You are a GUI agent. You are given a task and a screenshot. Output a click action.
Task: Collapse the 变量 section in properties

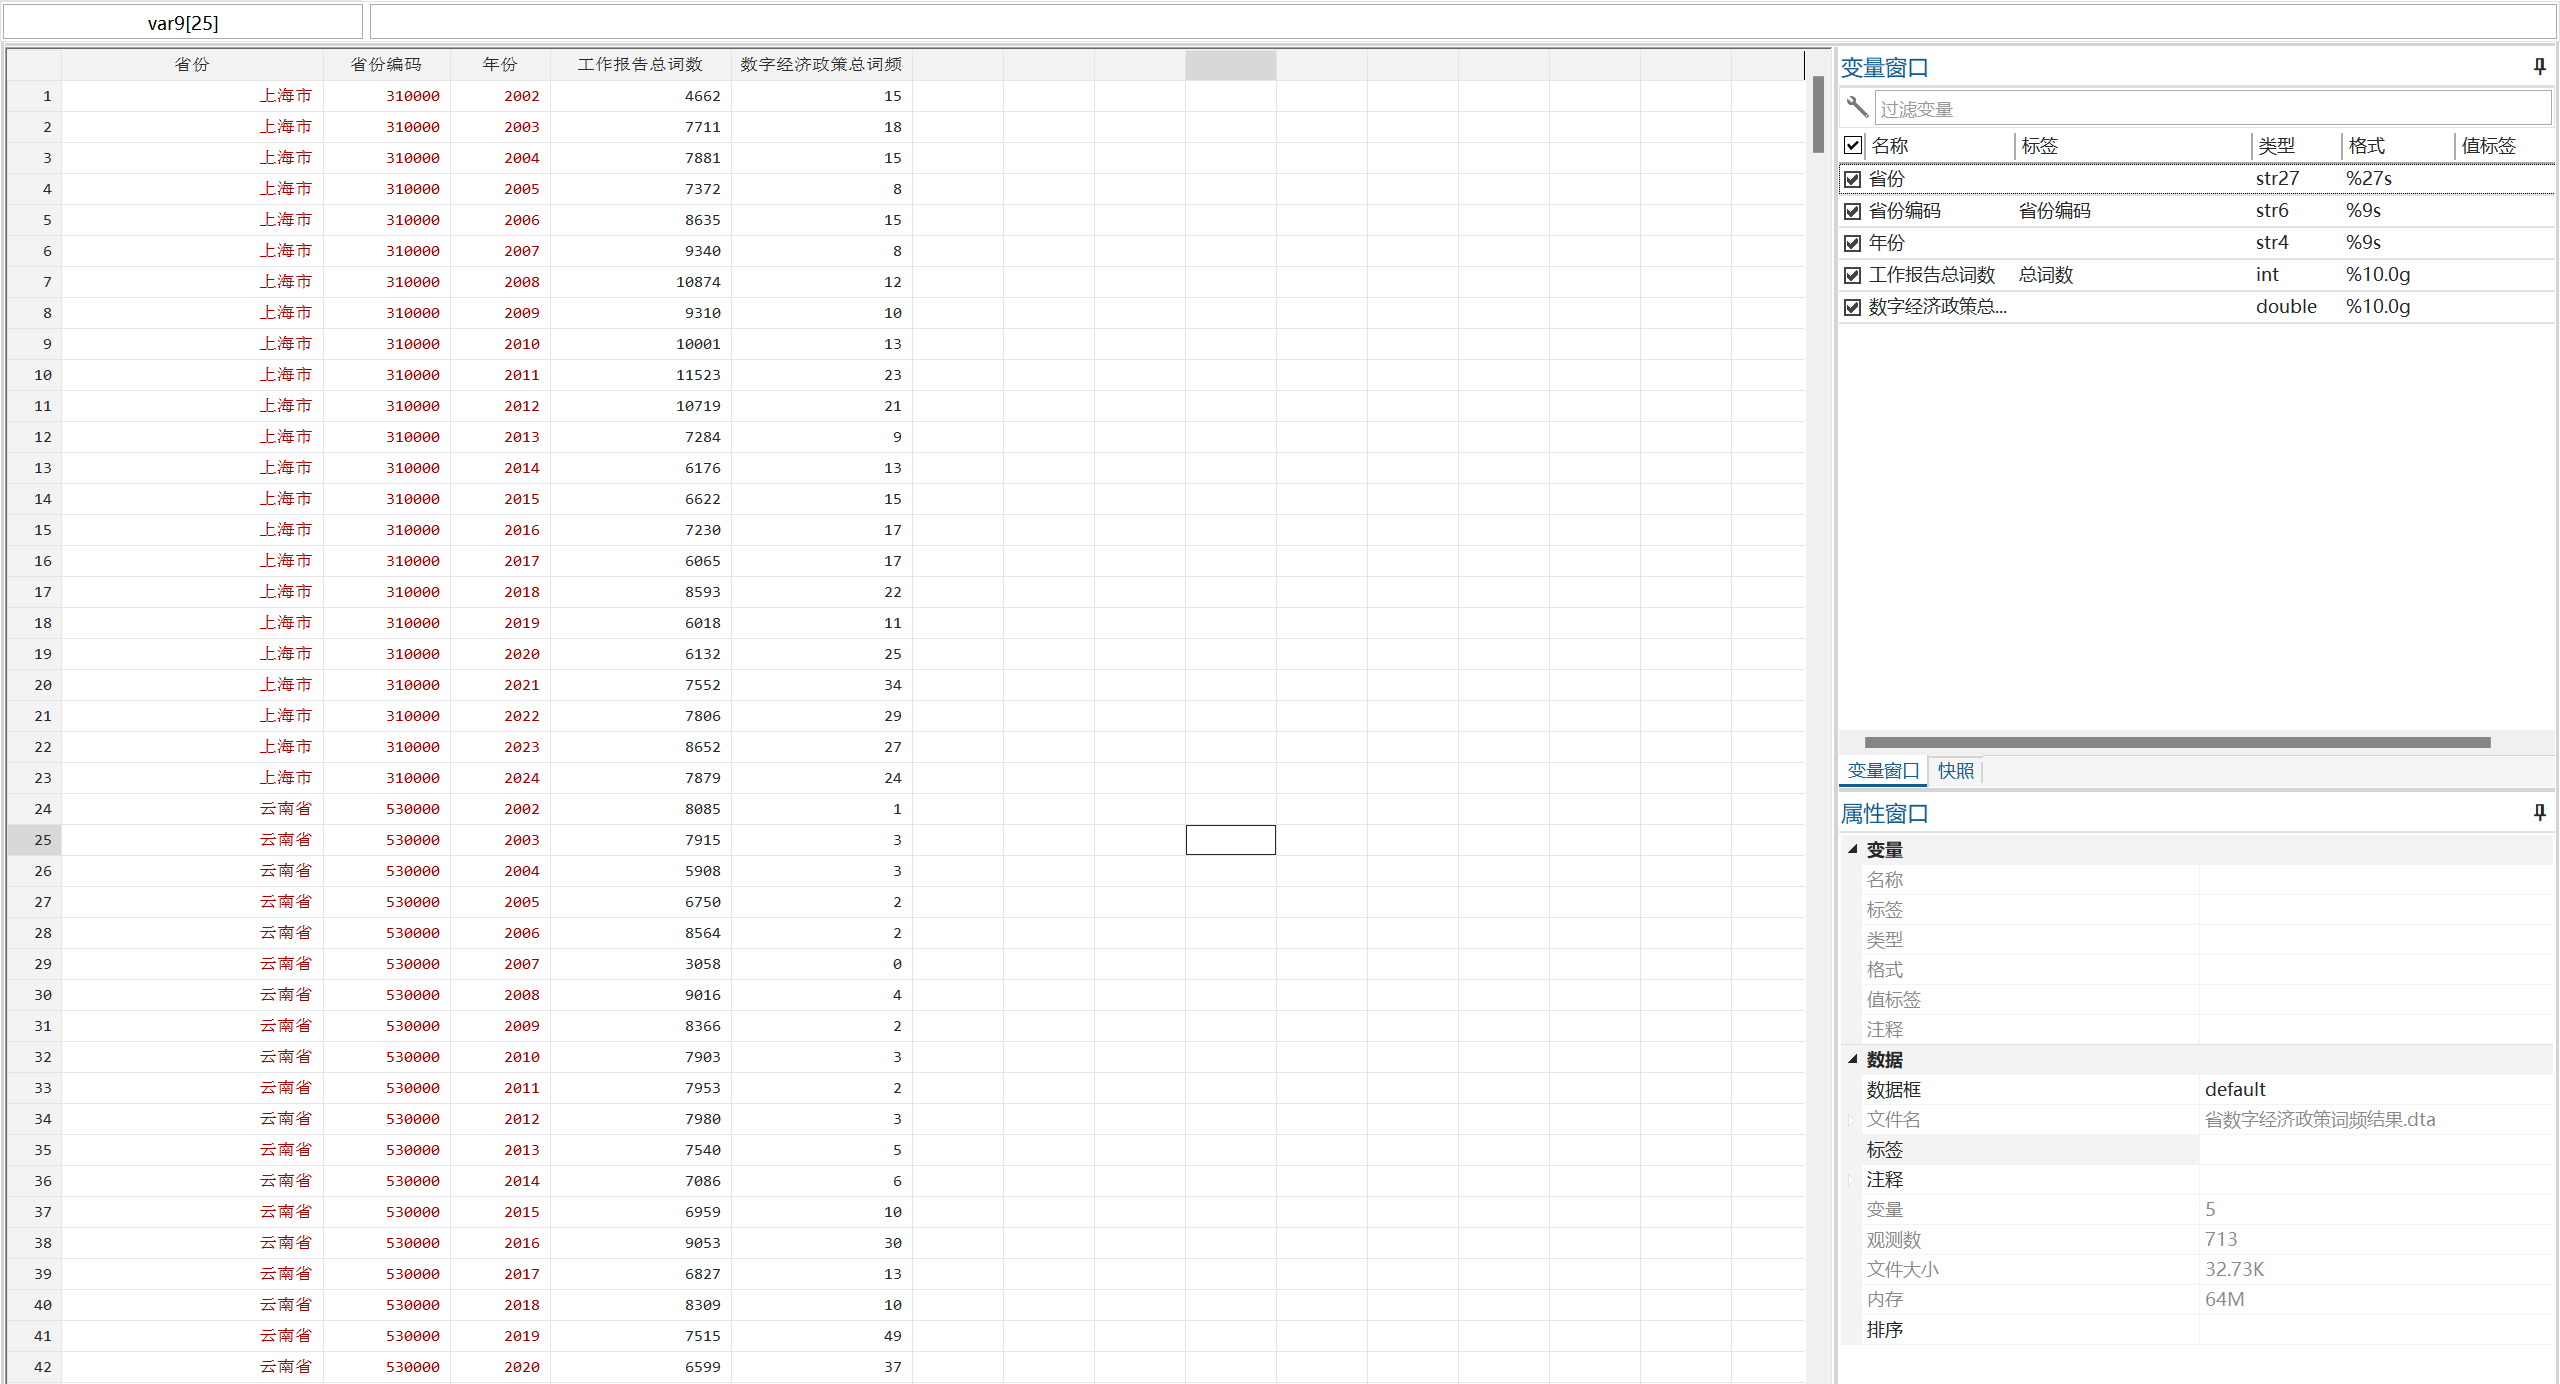1853,849
